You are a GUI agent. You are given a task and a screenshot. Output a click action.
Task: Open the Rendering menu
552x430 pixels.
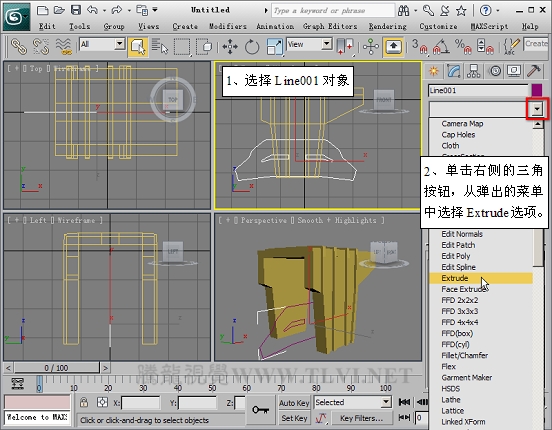(388, 26)
